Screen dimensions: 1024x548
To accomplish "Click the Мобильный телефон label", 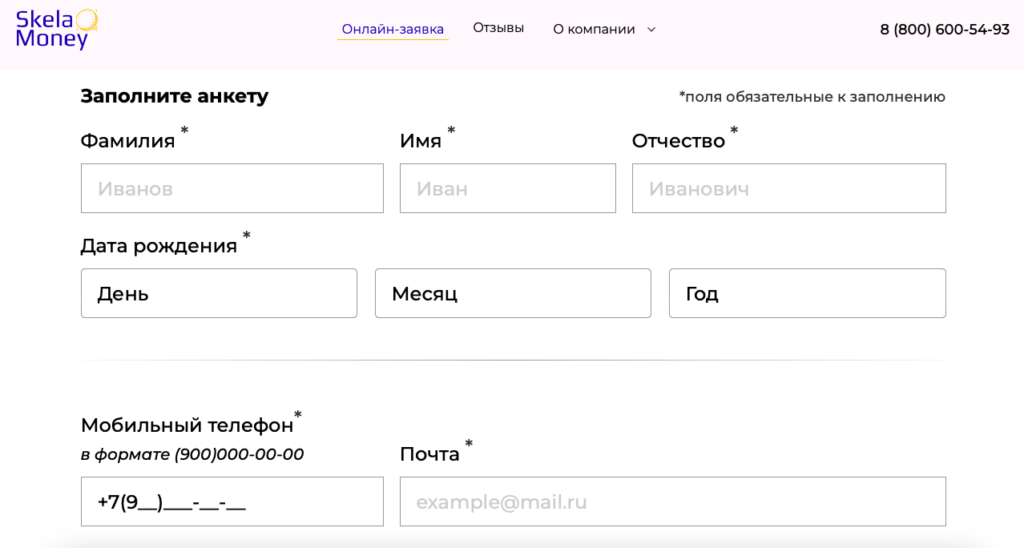I will pos(186,425).
